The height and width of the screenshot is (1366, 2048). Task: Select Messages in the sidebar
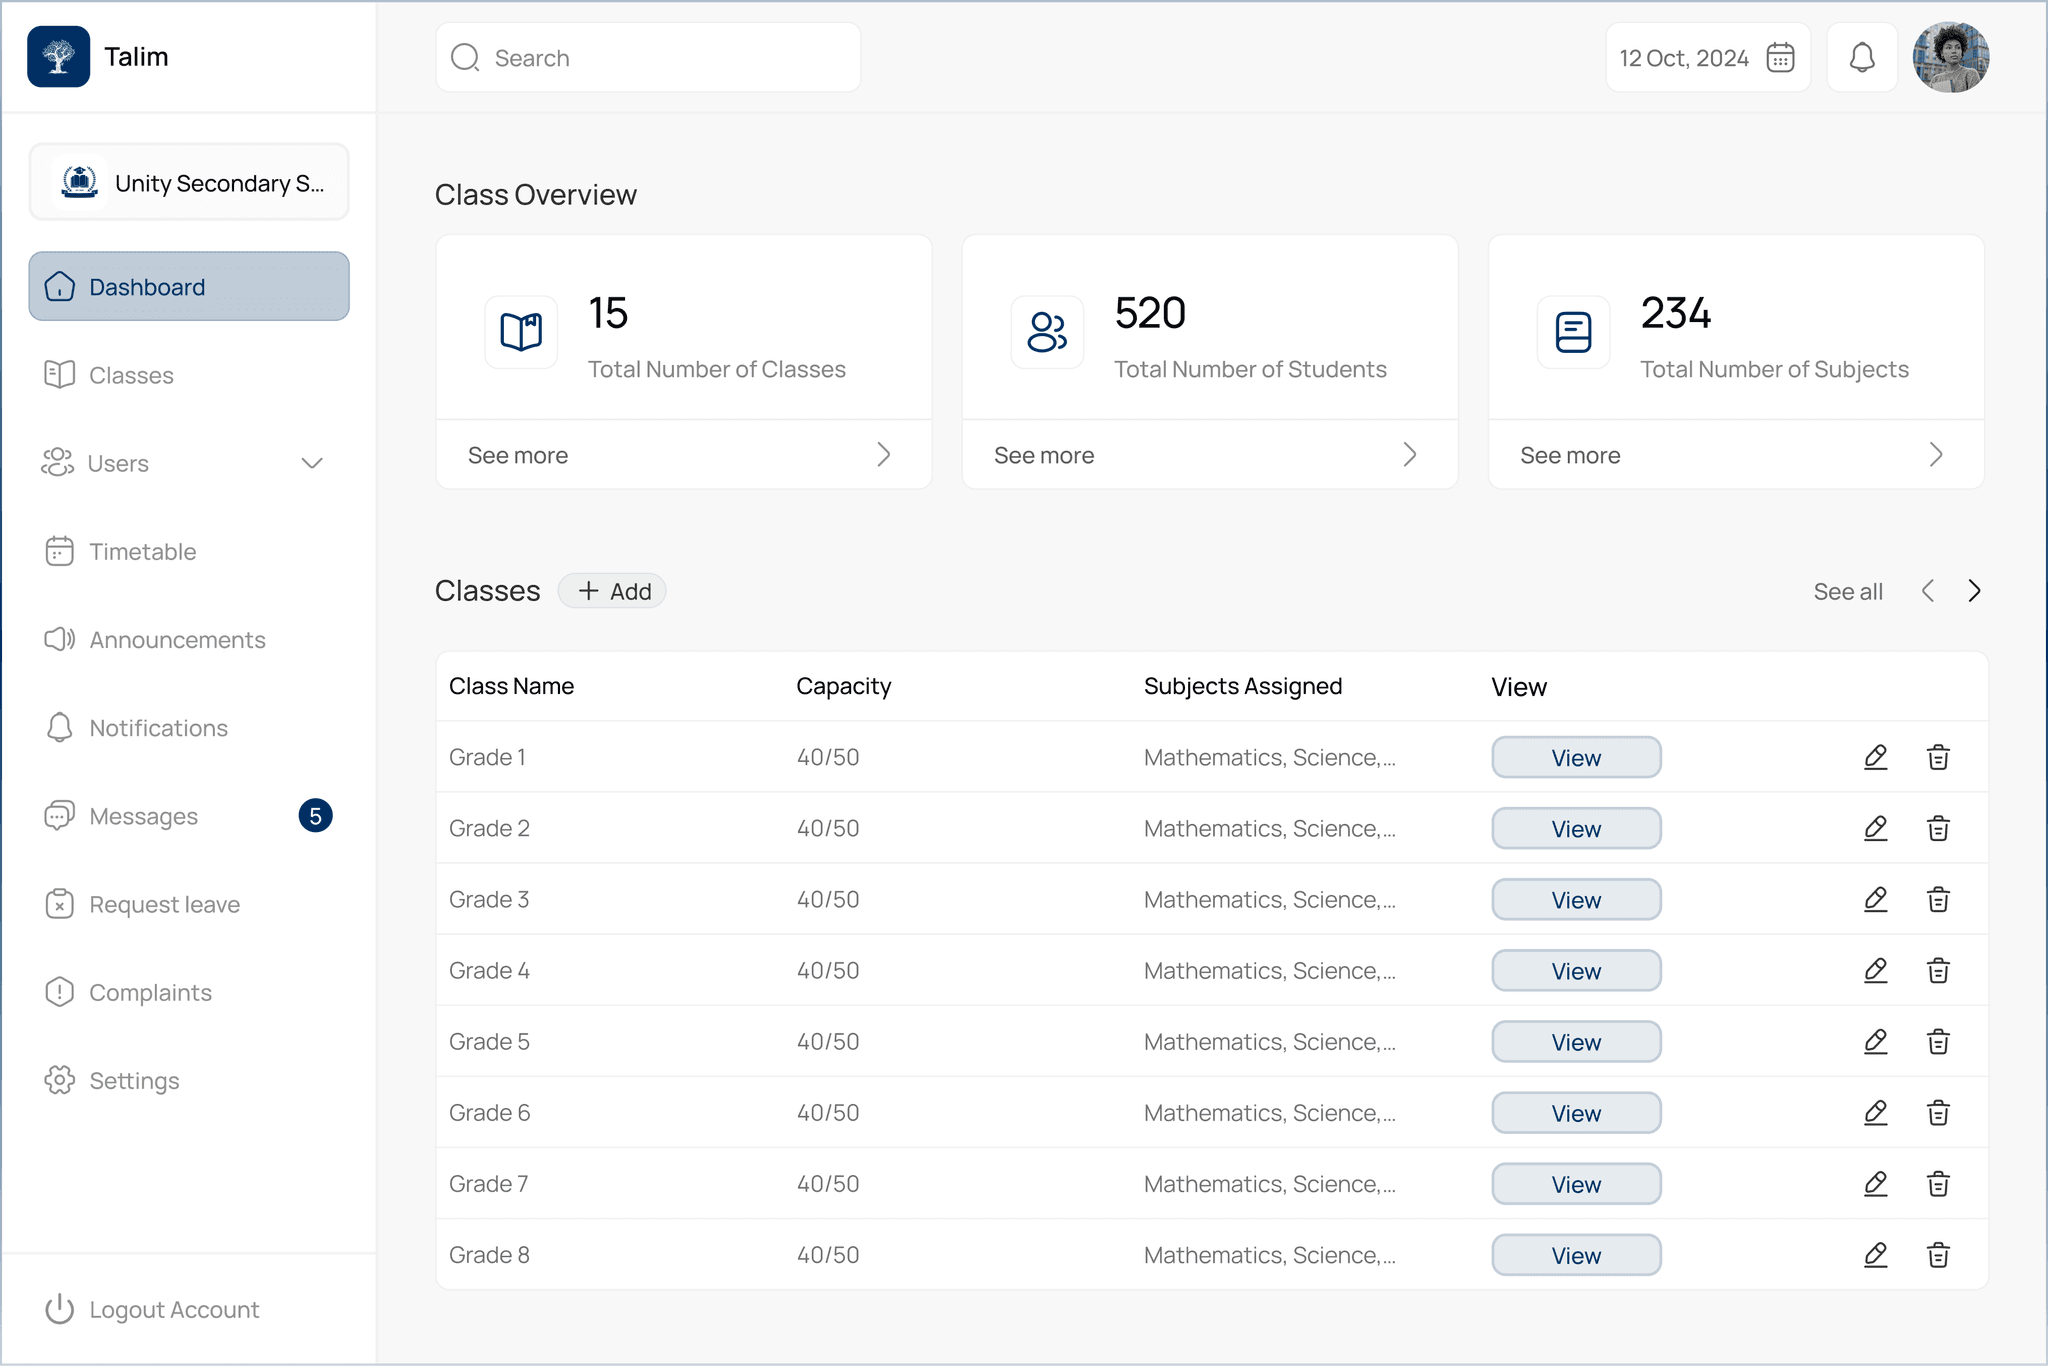(x=143, y=816)
